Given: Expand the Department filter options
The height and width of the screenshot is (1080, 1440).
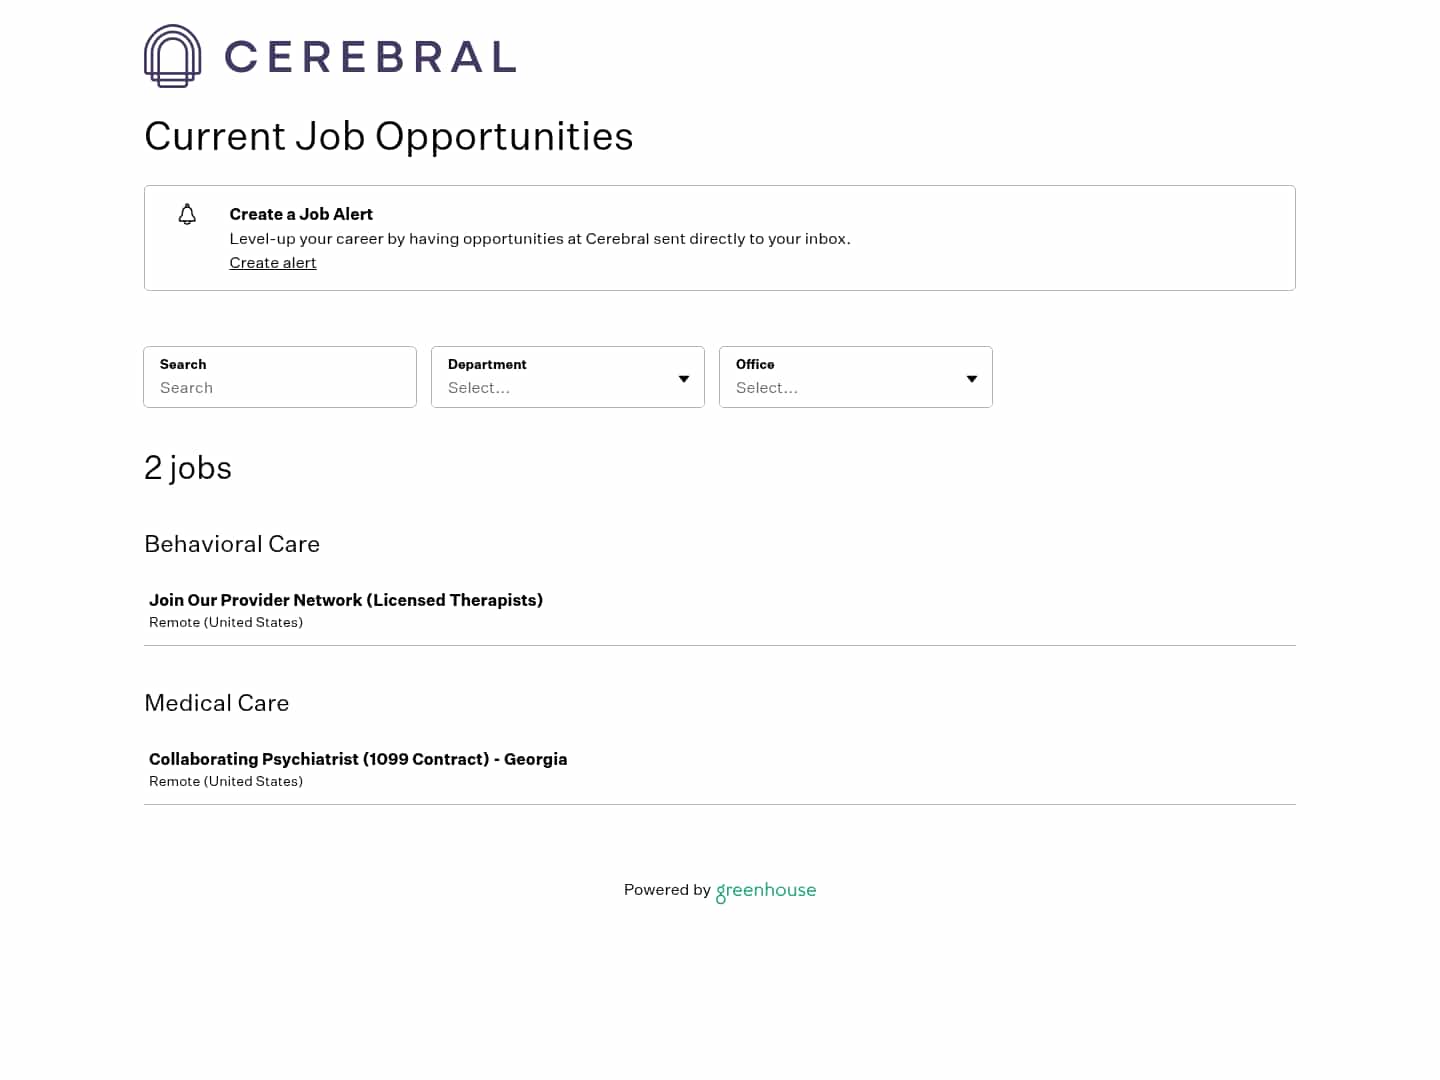Looking at the screenshot, I should [683, 378].
